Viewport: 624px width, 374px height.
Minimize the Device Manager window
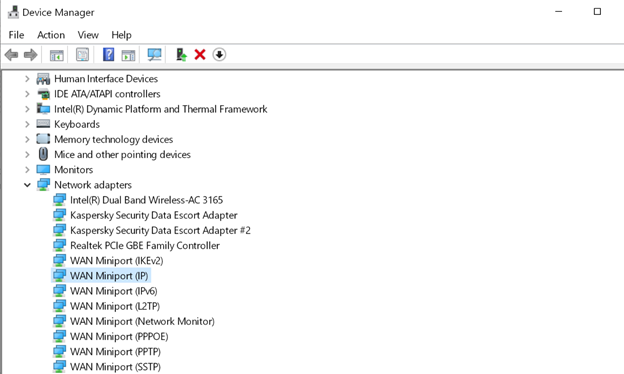[559, 12]
